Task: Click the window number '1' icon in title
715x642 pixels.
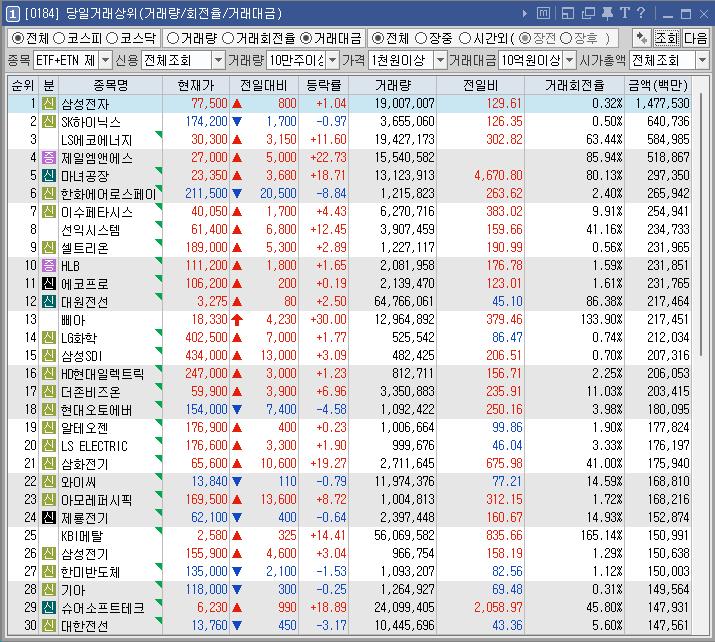Action: 12,14
